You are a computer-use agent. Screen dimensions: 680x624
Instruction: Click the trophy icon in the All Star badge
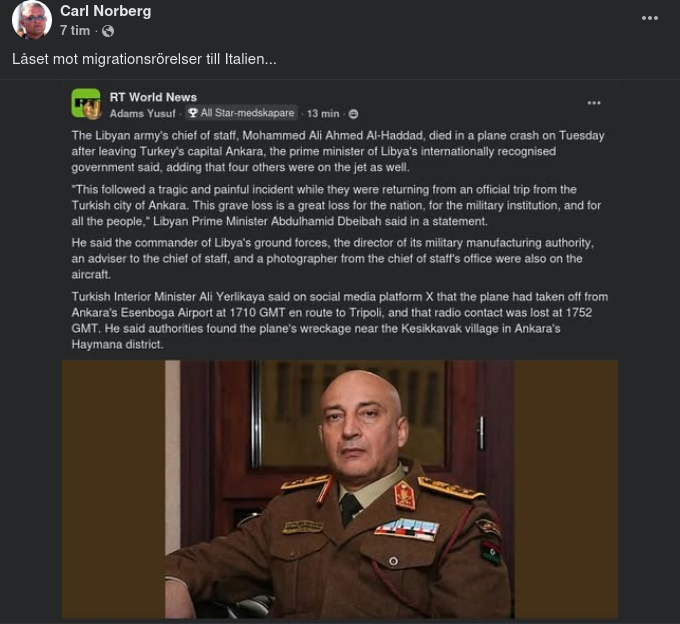click(x=193, y=114)
